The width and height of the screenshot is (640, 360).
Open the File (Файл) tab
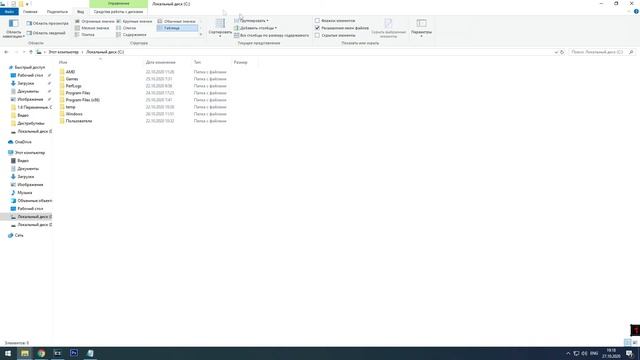tap(9, 12)
